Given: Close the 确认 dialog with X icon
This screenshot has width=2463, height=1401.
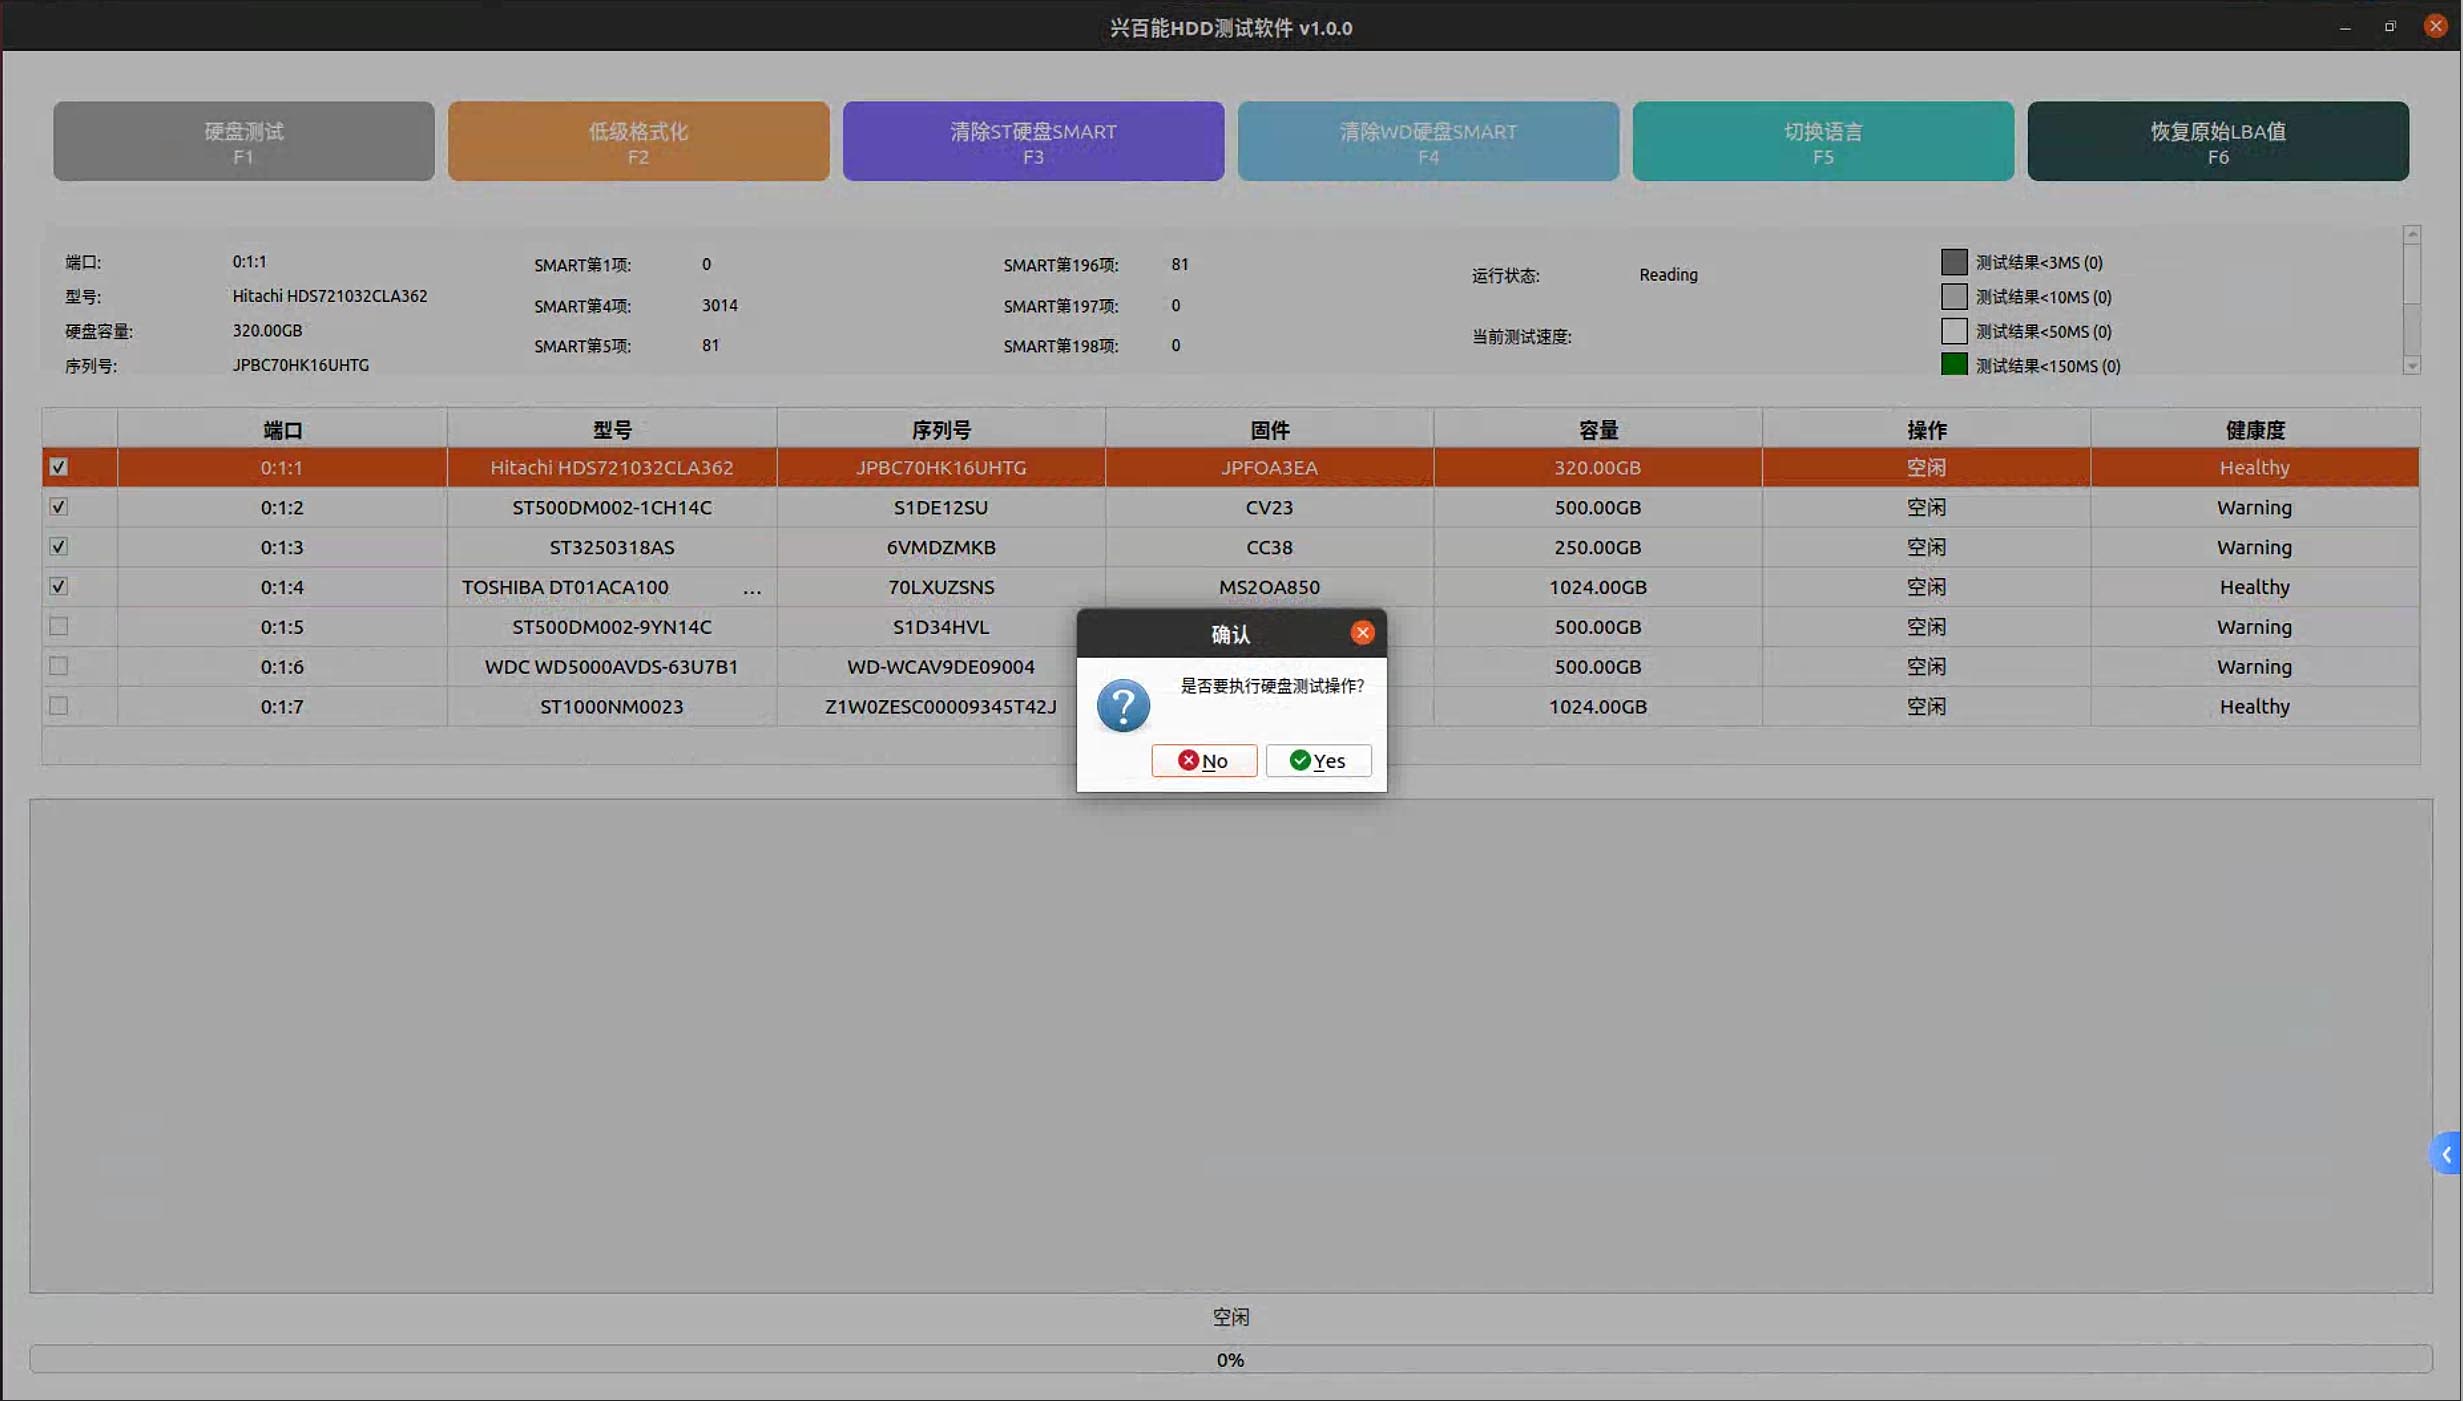Looking at the screenshot, I should point(1362,633).
